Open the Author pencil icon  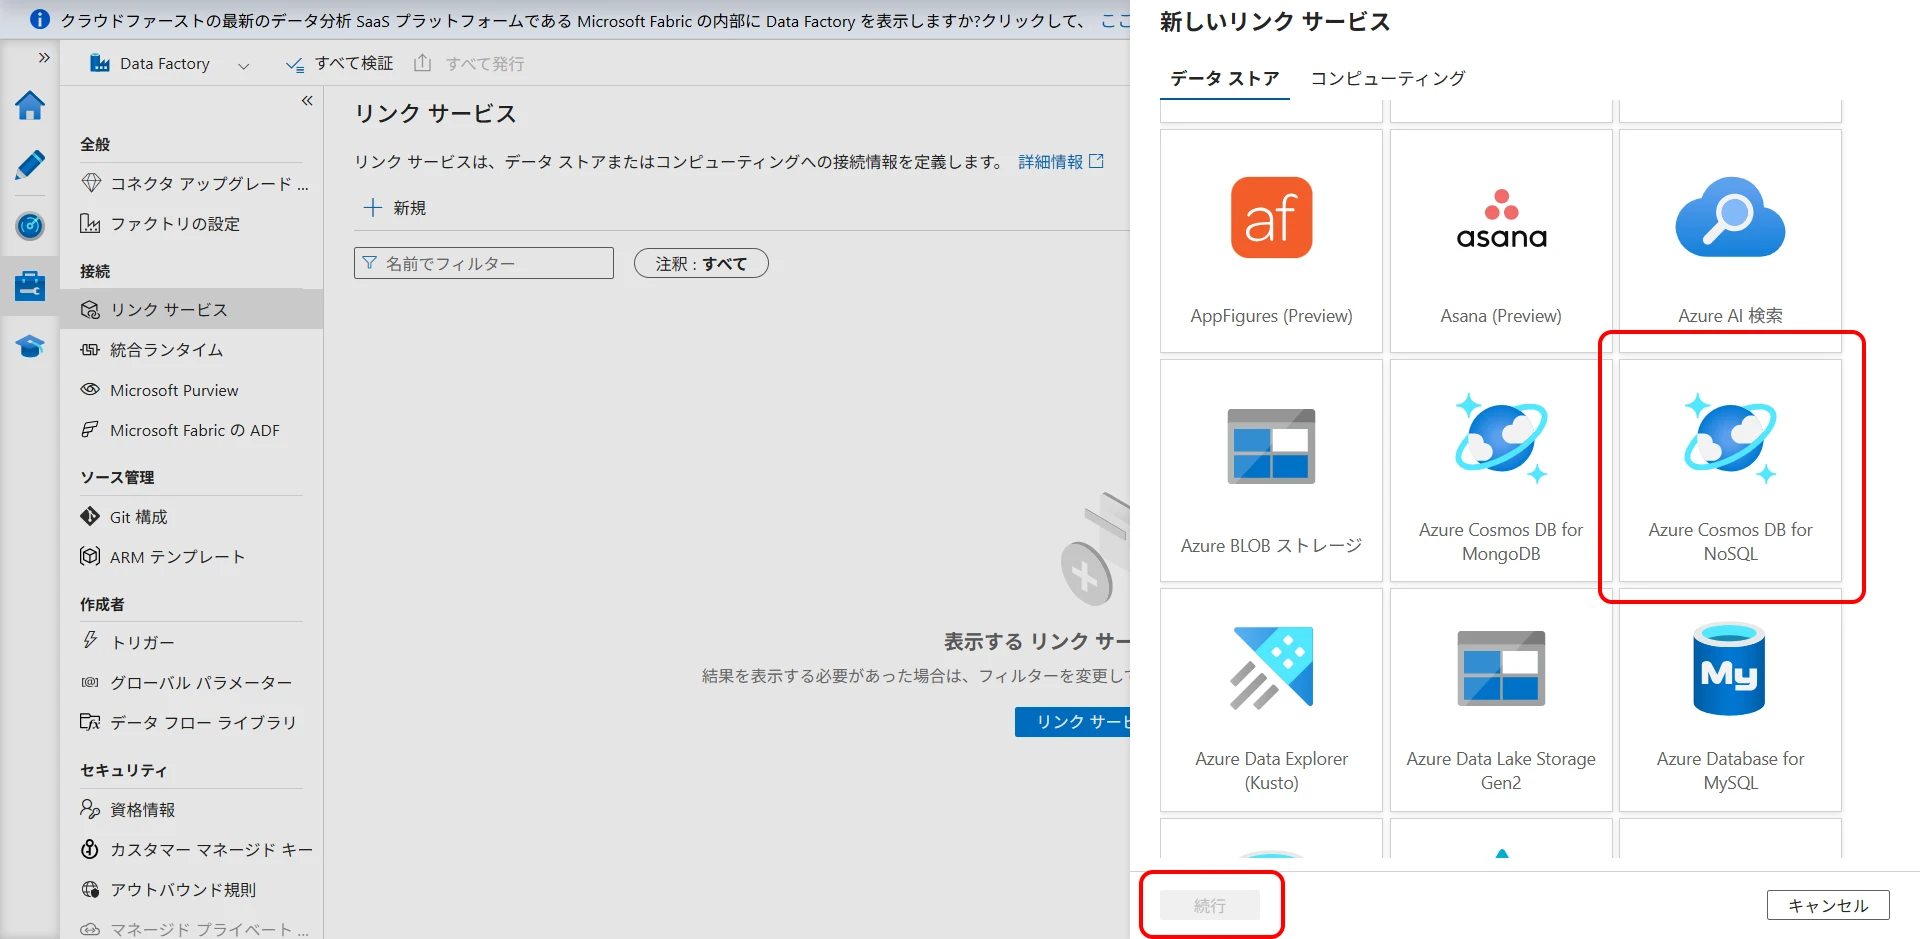30,165
